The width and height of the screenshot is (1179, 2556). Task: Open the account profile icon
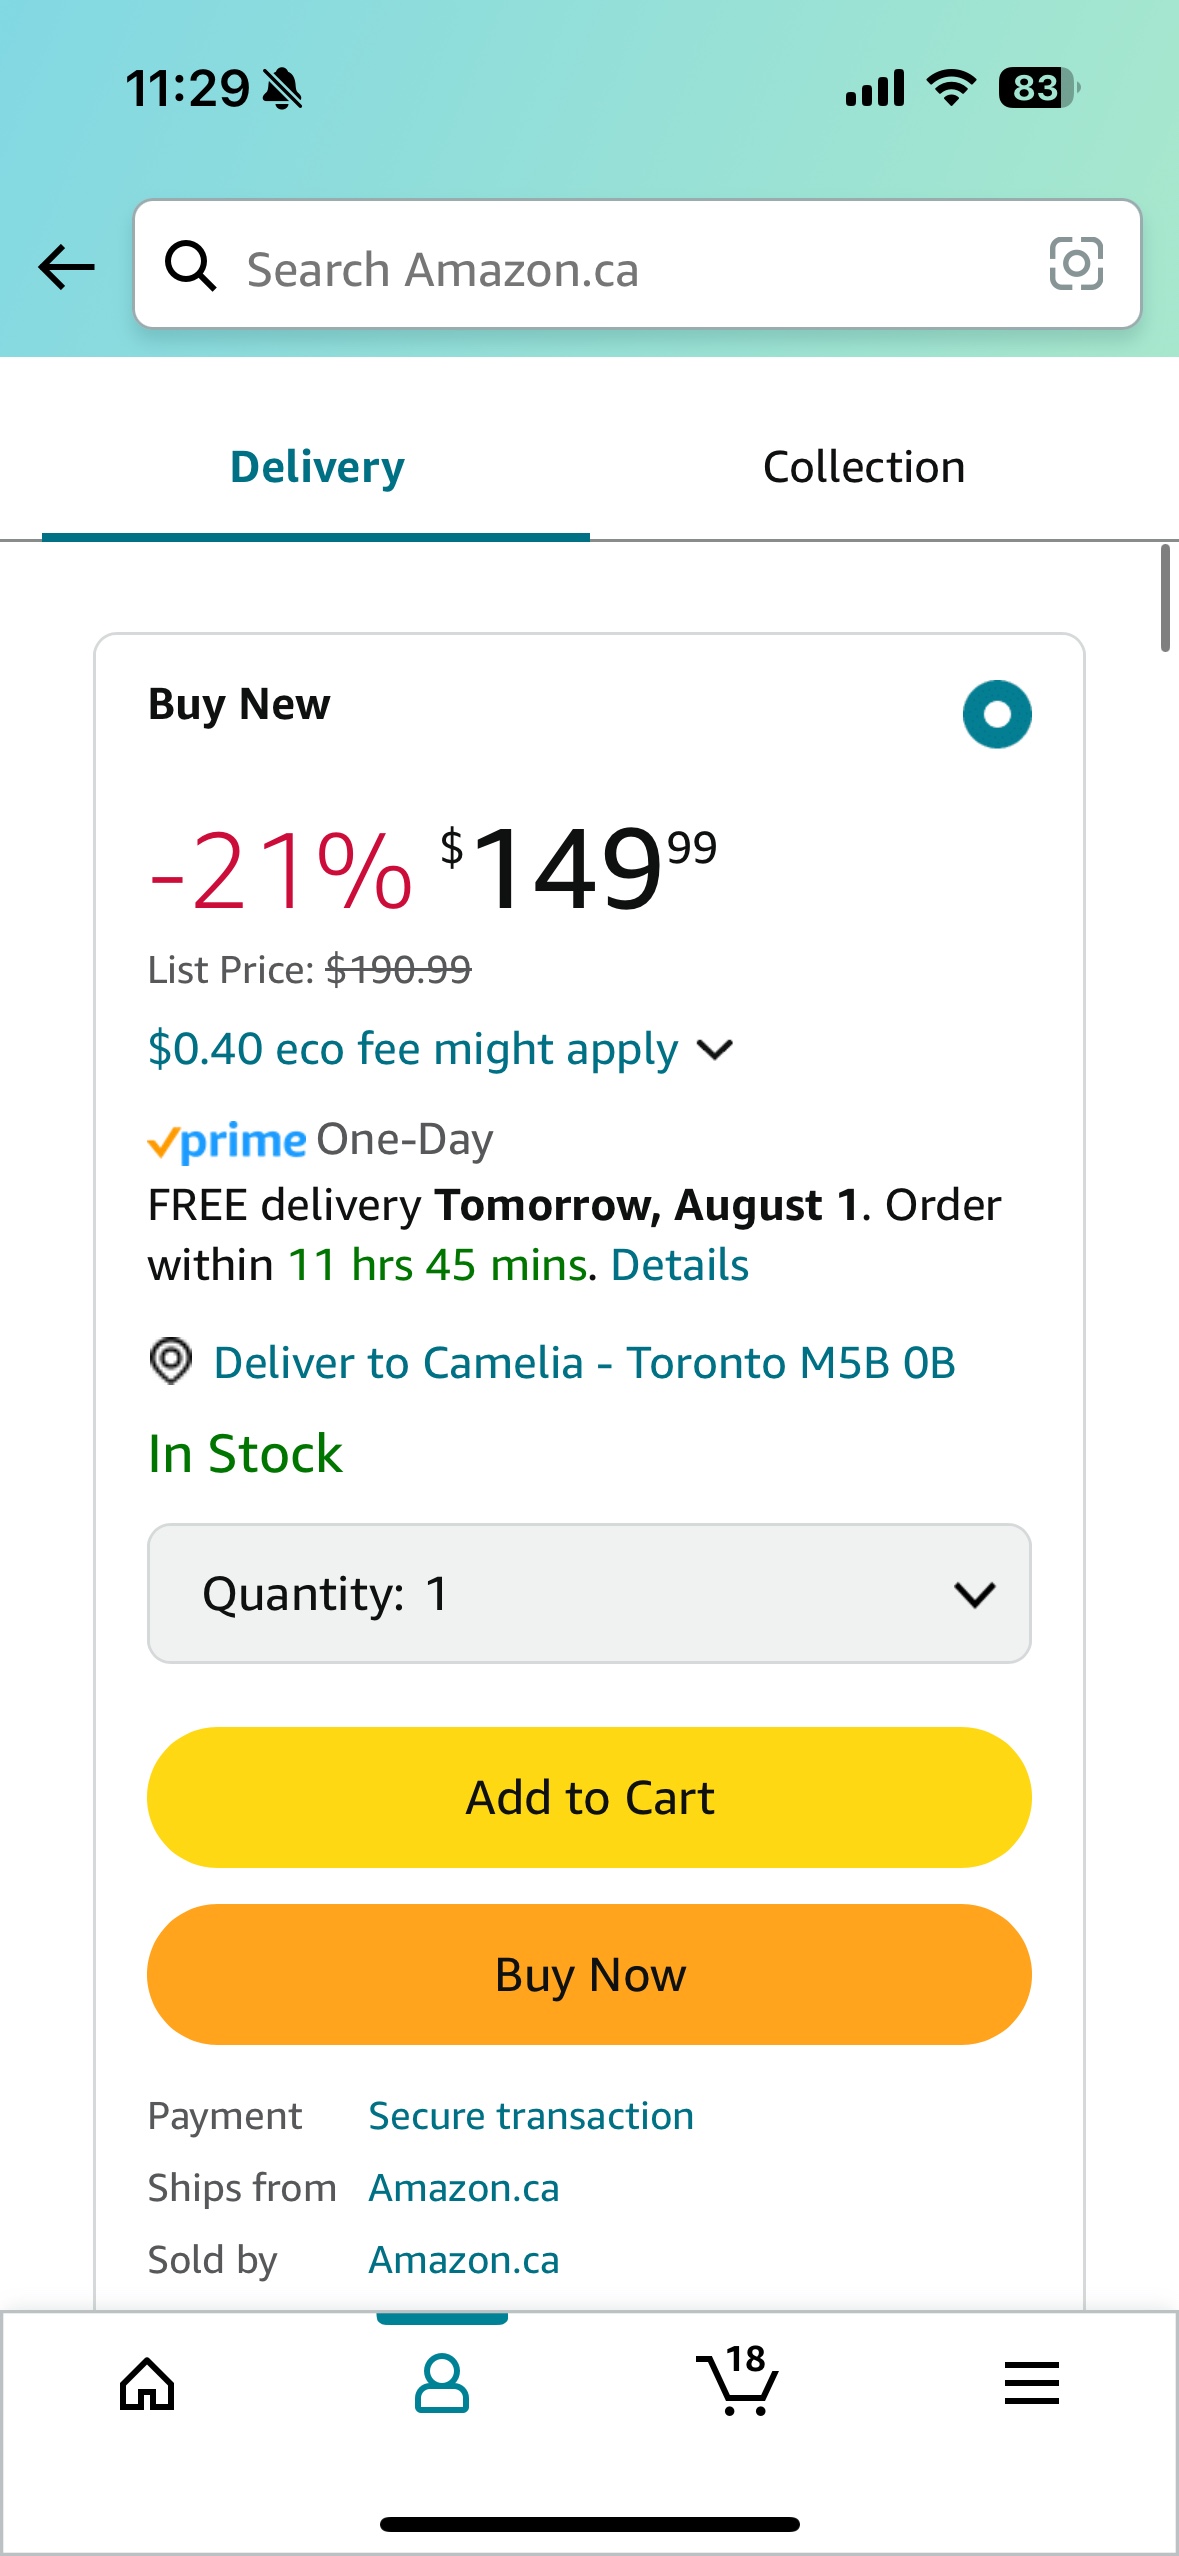pyautogui.click(x=441, y=2384)
